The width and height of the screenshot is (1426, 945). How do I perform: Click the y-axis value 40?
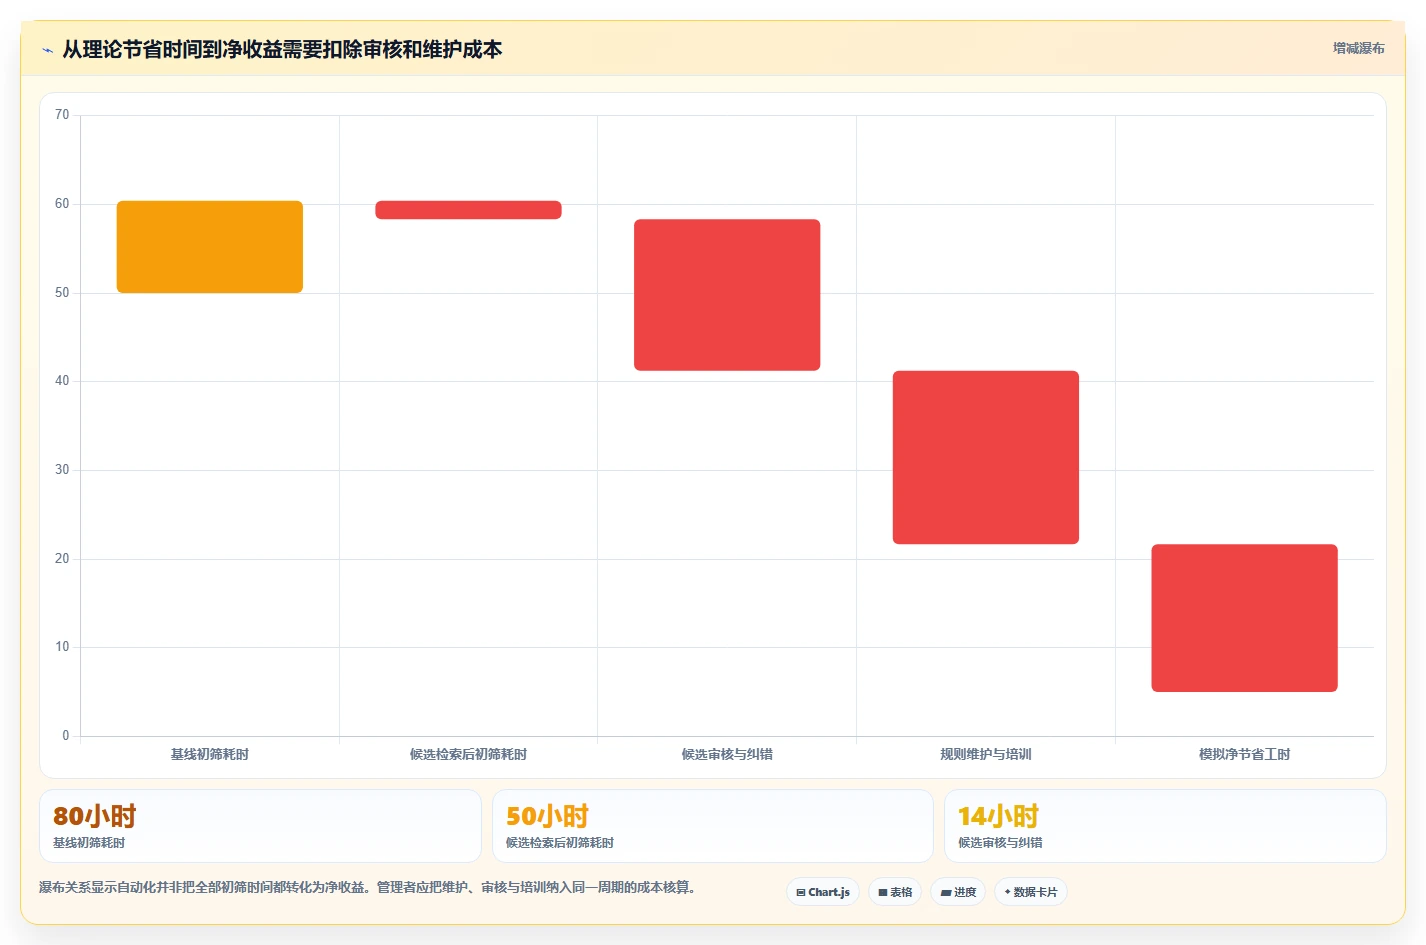click(x=62, y=381)
